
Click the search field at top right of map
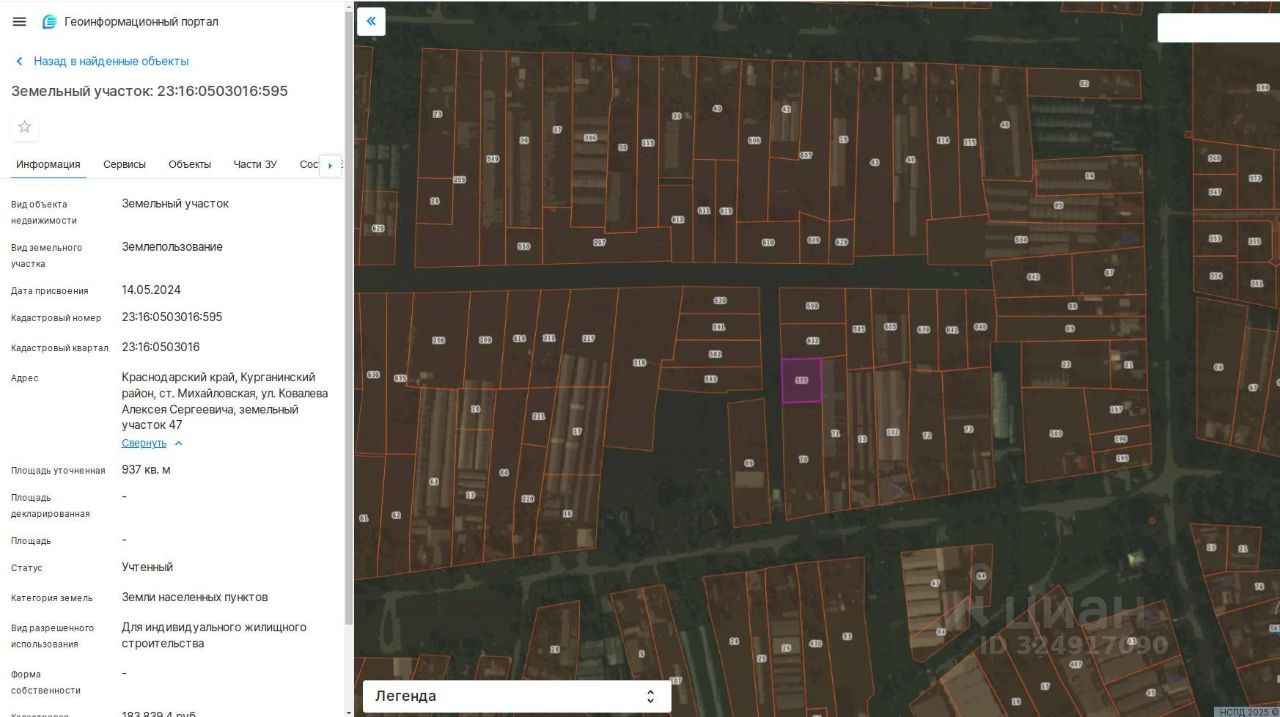tap(1218, 28)
